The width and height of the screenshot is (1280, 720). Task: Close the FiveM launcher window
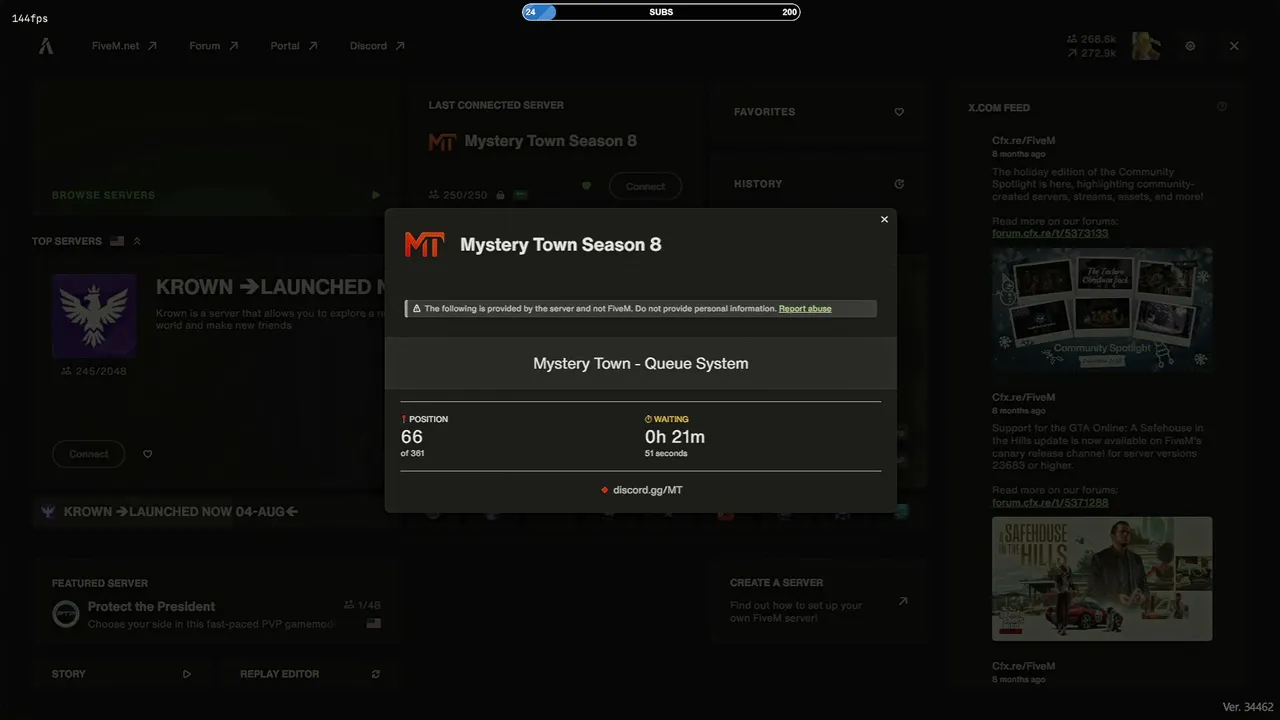click(x=1234, y=46)
